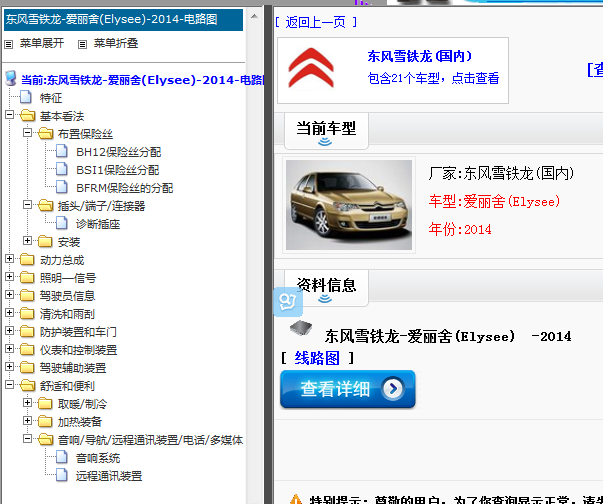
Task: Expand the 清洗和雨刮 tree node
Action: (9, 313)
